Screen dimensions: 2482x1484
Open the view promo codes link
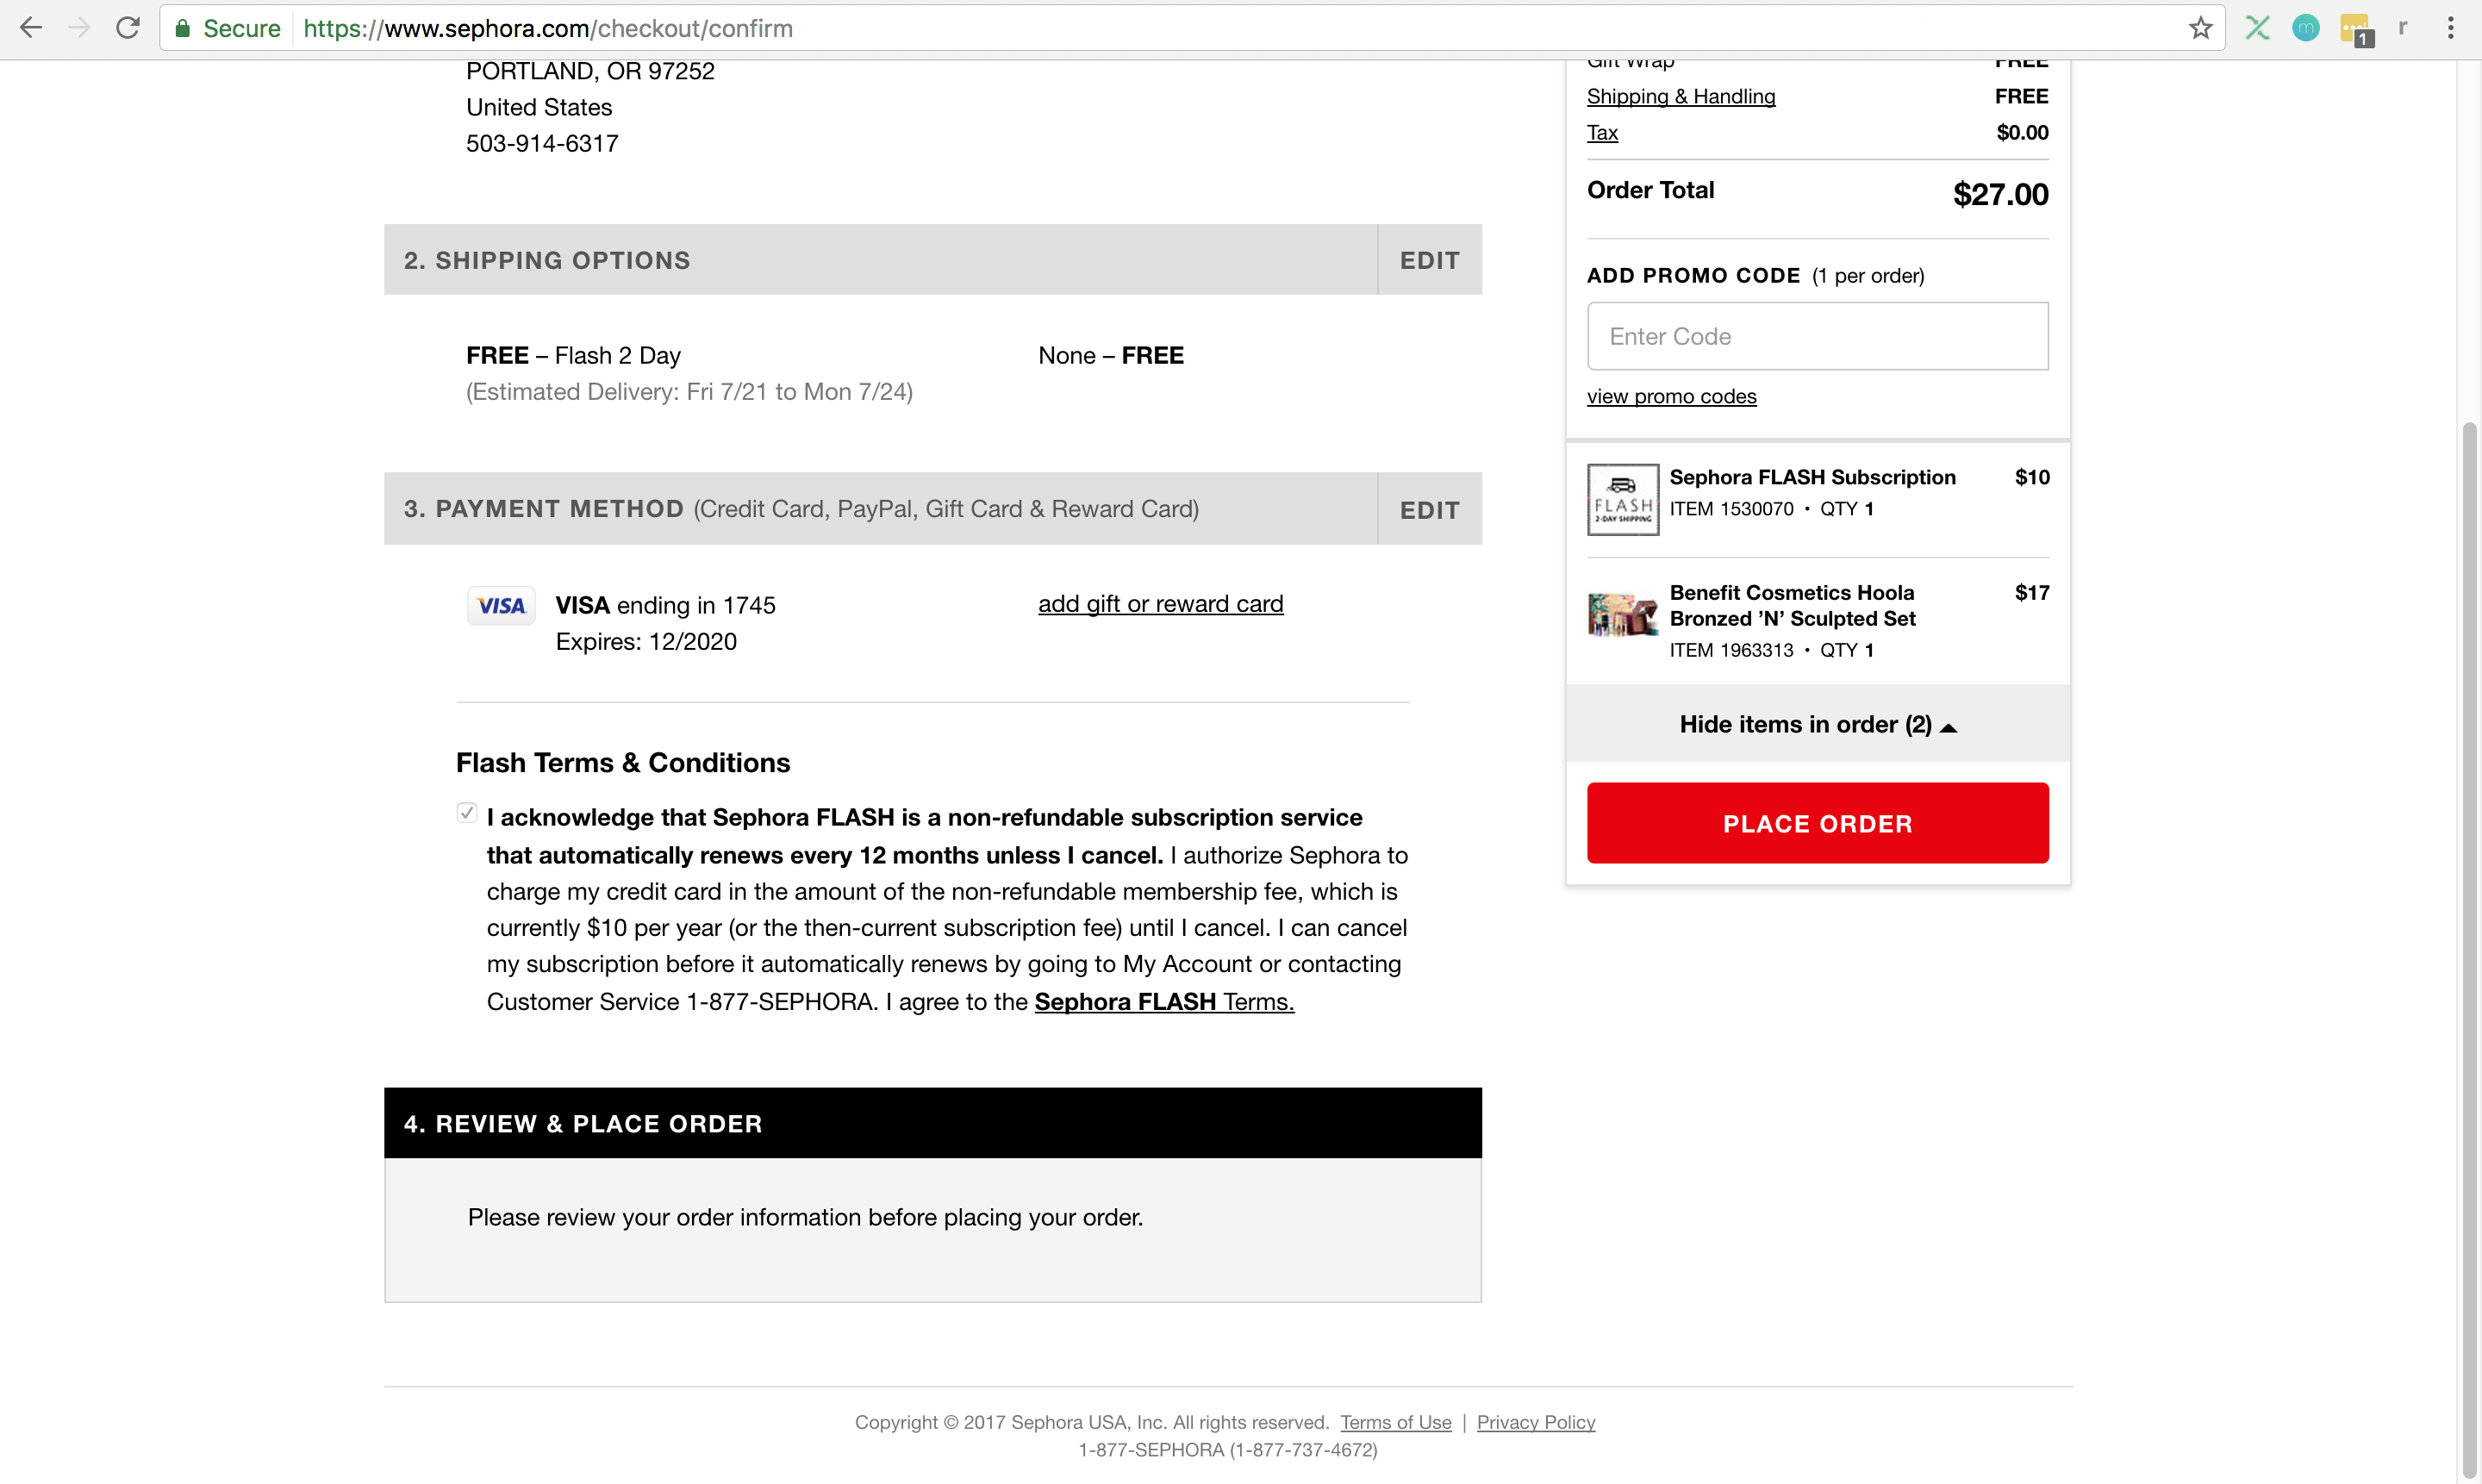pyautogui.click(x=1671, y=397)
